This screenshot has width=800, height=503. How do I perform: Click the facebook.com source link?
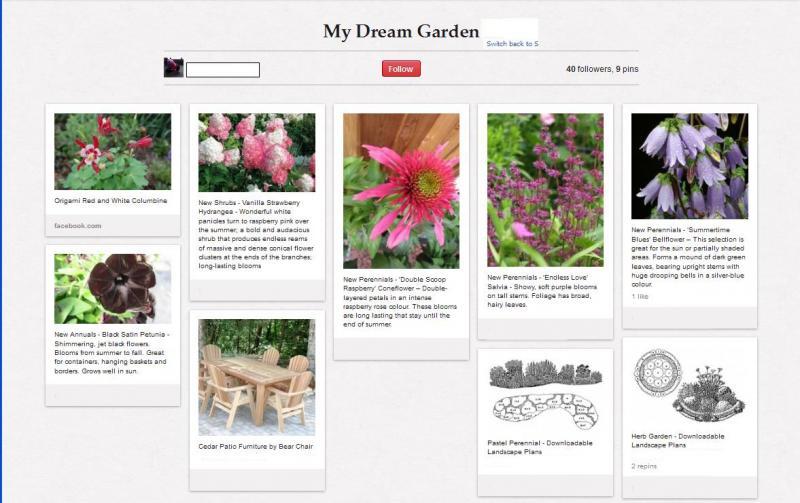[78, 226]
